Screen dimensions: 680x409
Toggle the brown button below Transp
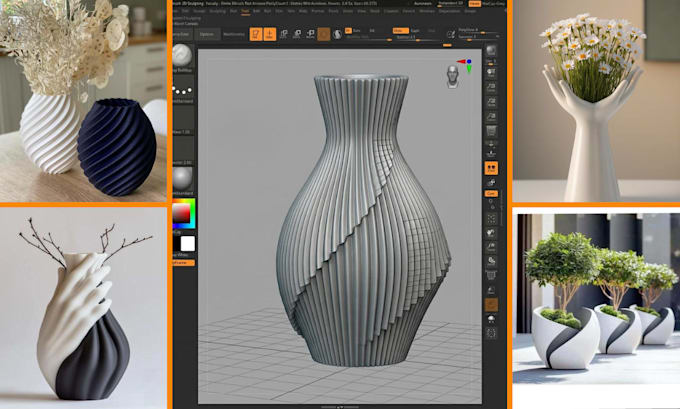[491, 304]
